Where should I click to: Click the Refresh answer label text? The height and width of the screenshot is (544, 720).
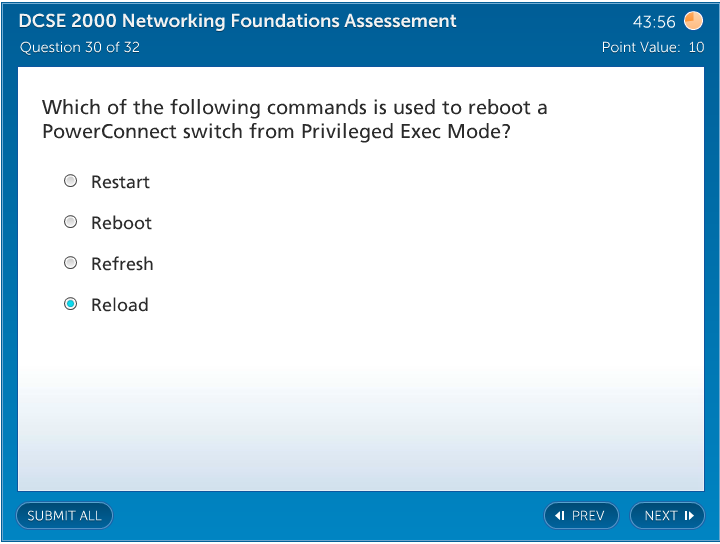point(122,264)
